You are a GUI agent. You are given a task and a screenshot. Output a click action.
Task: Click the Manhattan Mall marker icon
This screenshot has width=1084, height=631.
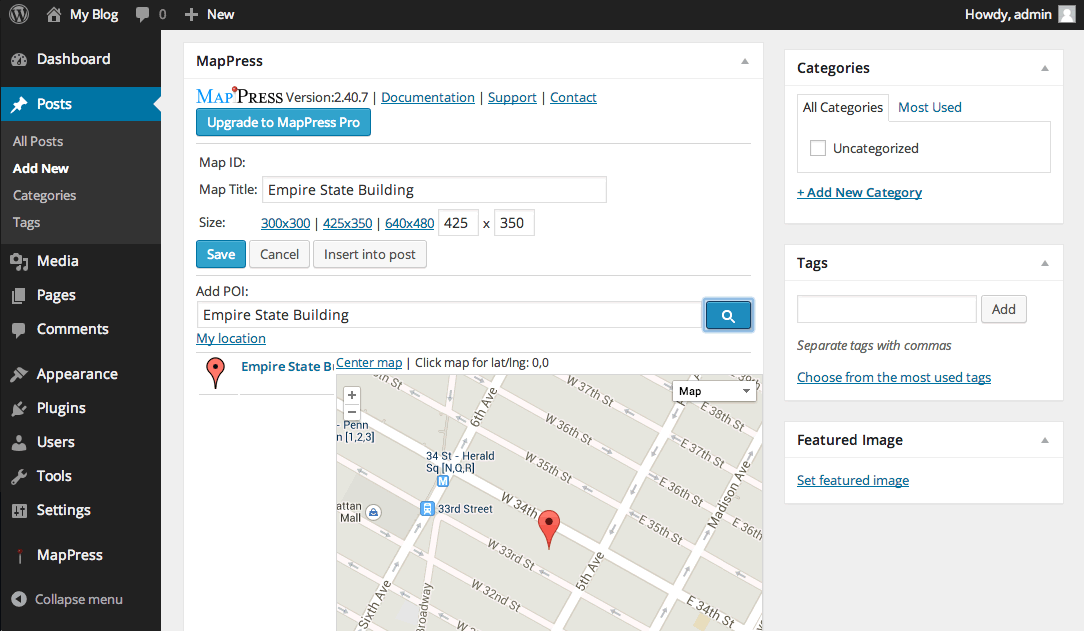[x=373, y=512]
